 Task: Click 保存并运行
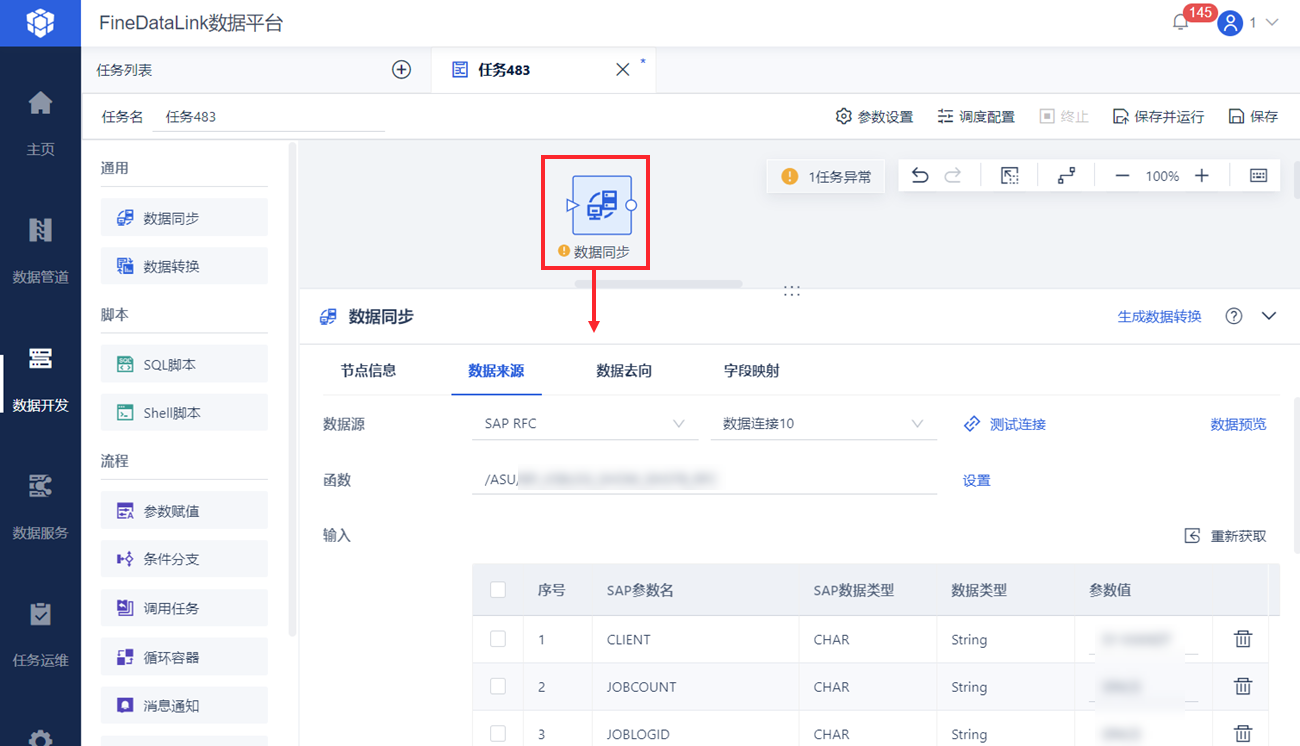coord(1158,117)
